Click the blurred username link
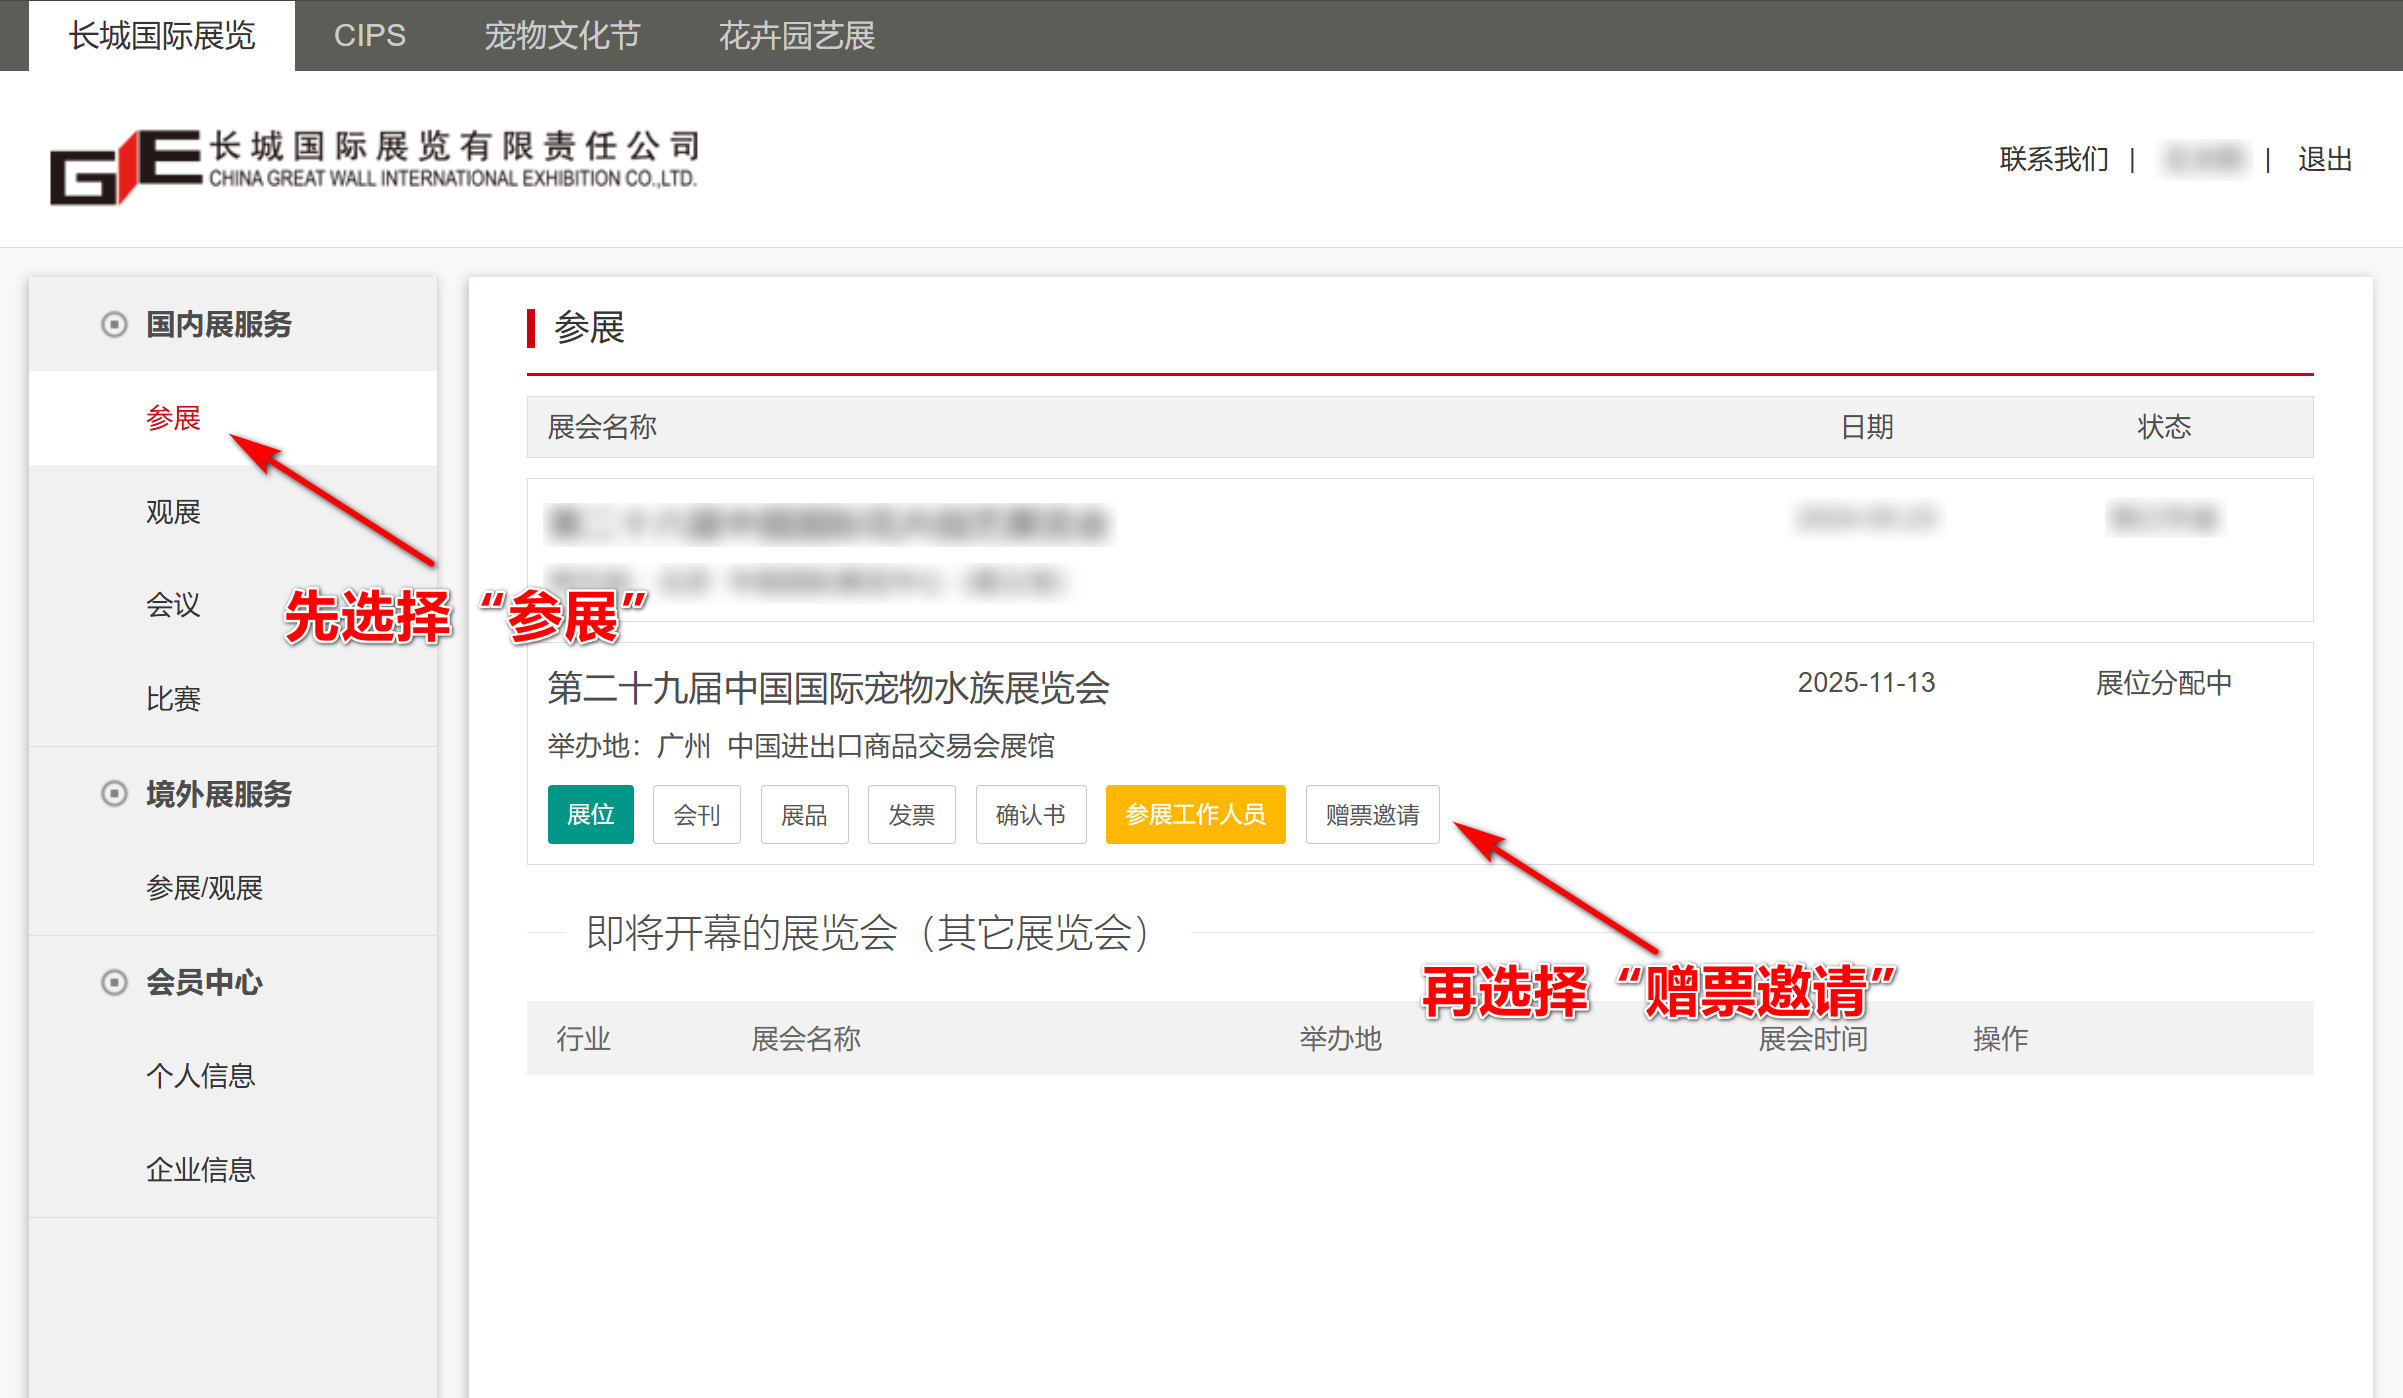 point(2203,159)
